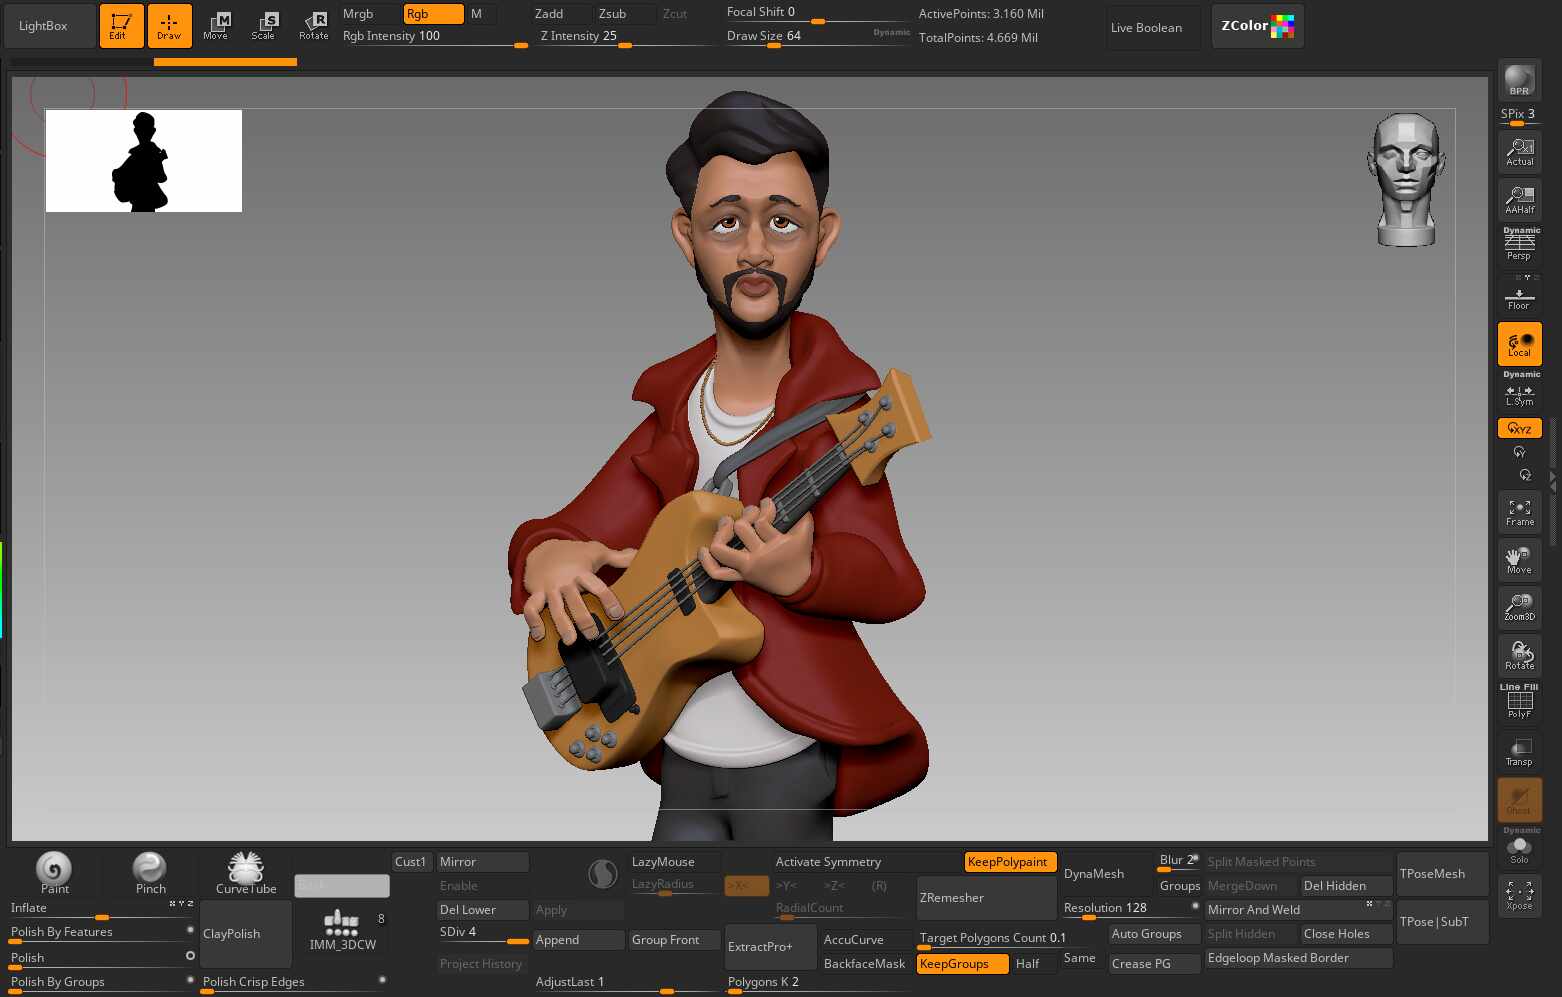Toggle the PolyF line fill icon
This screenshot has height=997, width=1562.
click(x=1519, y=701)
